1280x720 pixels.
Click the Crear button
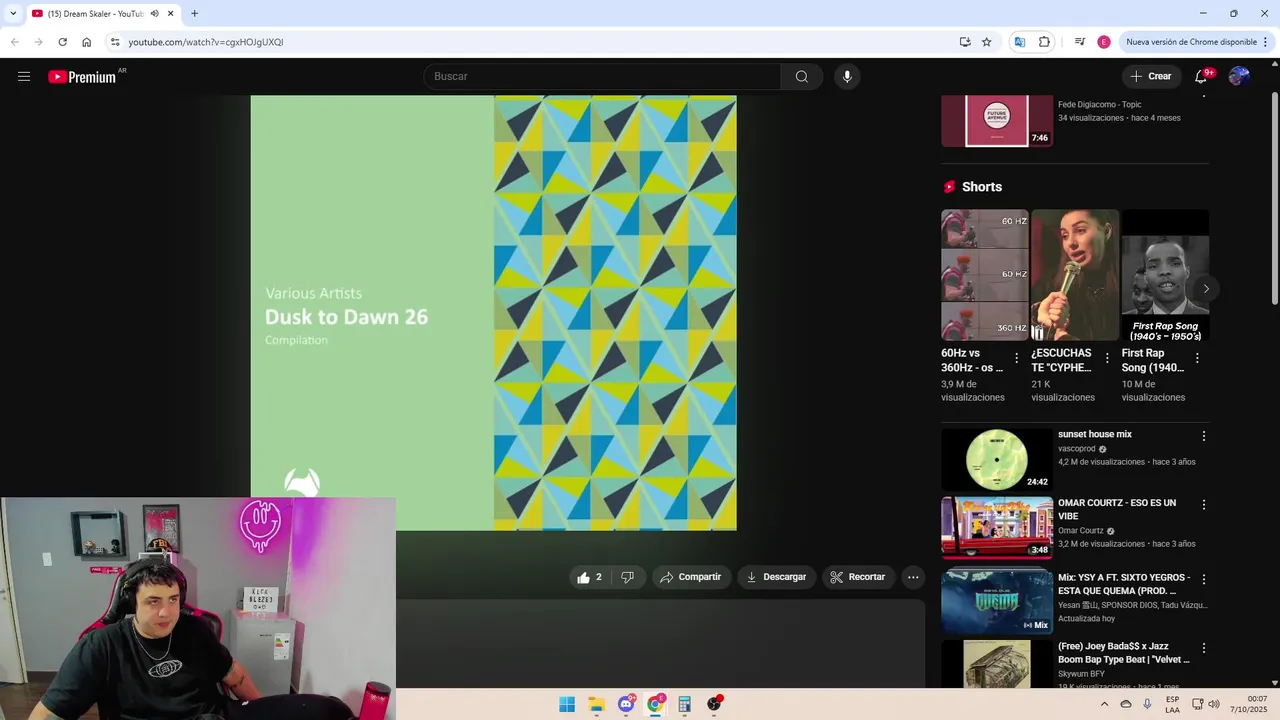(1150, 76)
